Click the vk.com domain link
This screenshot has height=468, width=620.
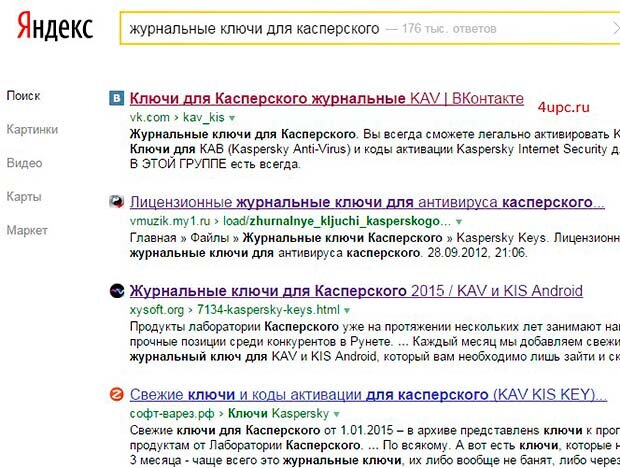(149, 117)
